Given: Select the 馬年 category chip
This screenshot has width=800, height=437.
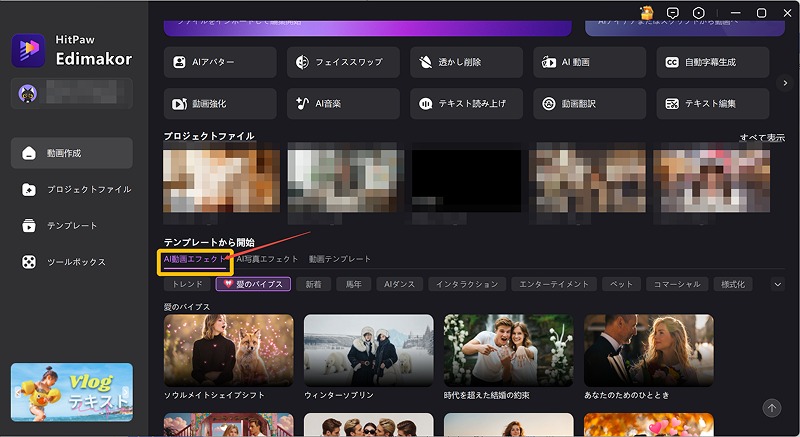Looking at the screenshot, I should (354, 284).
